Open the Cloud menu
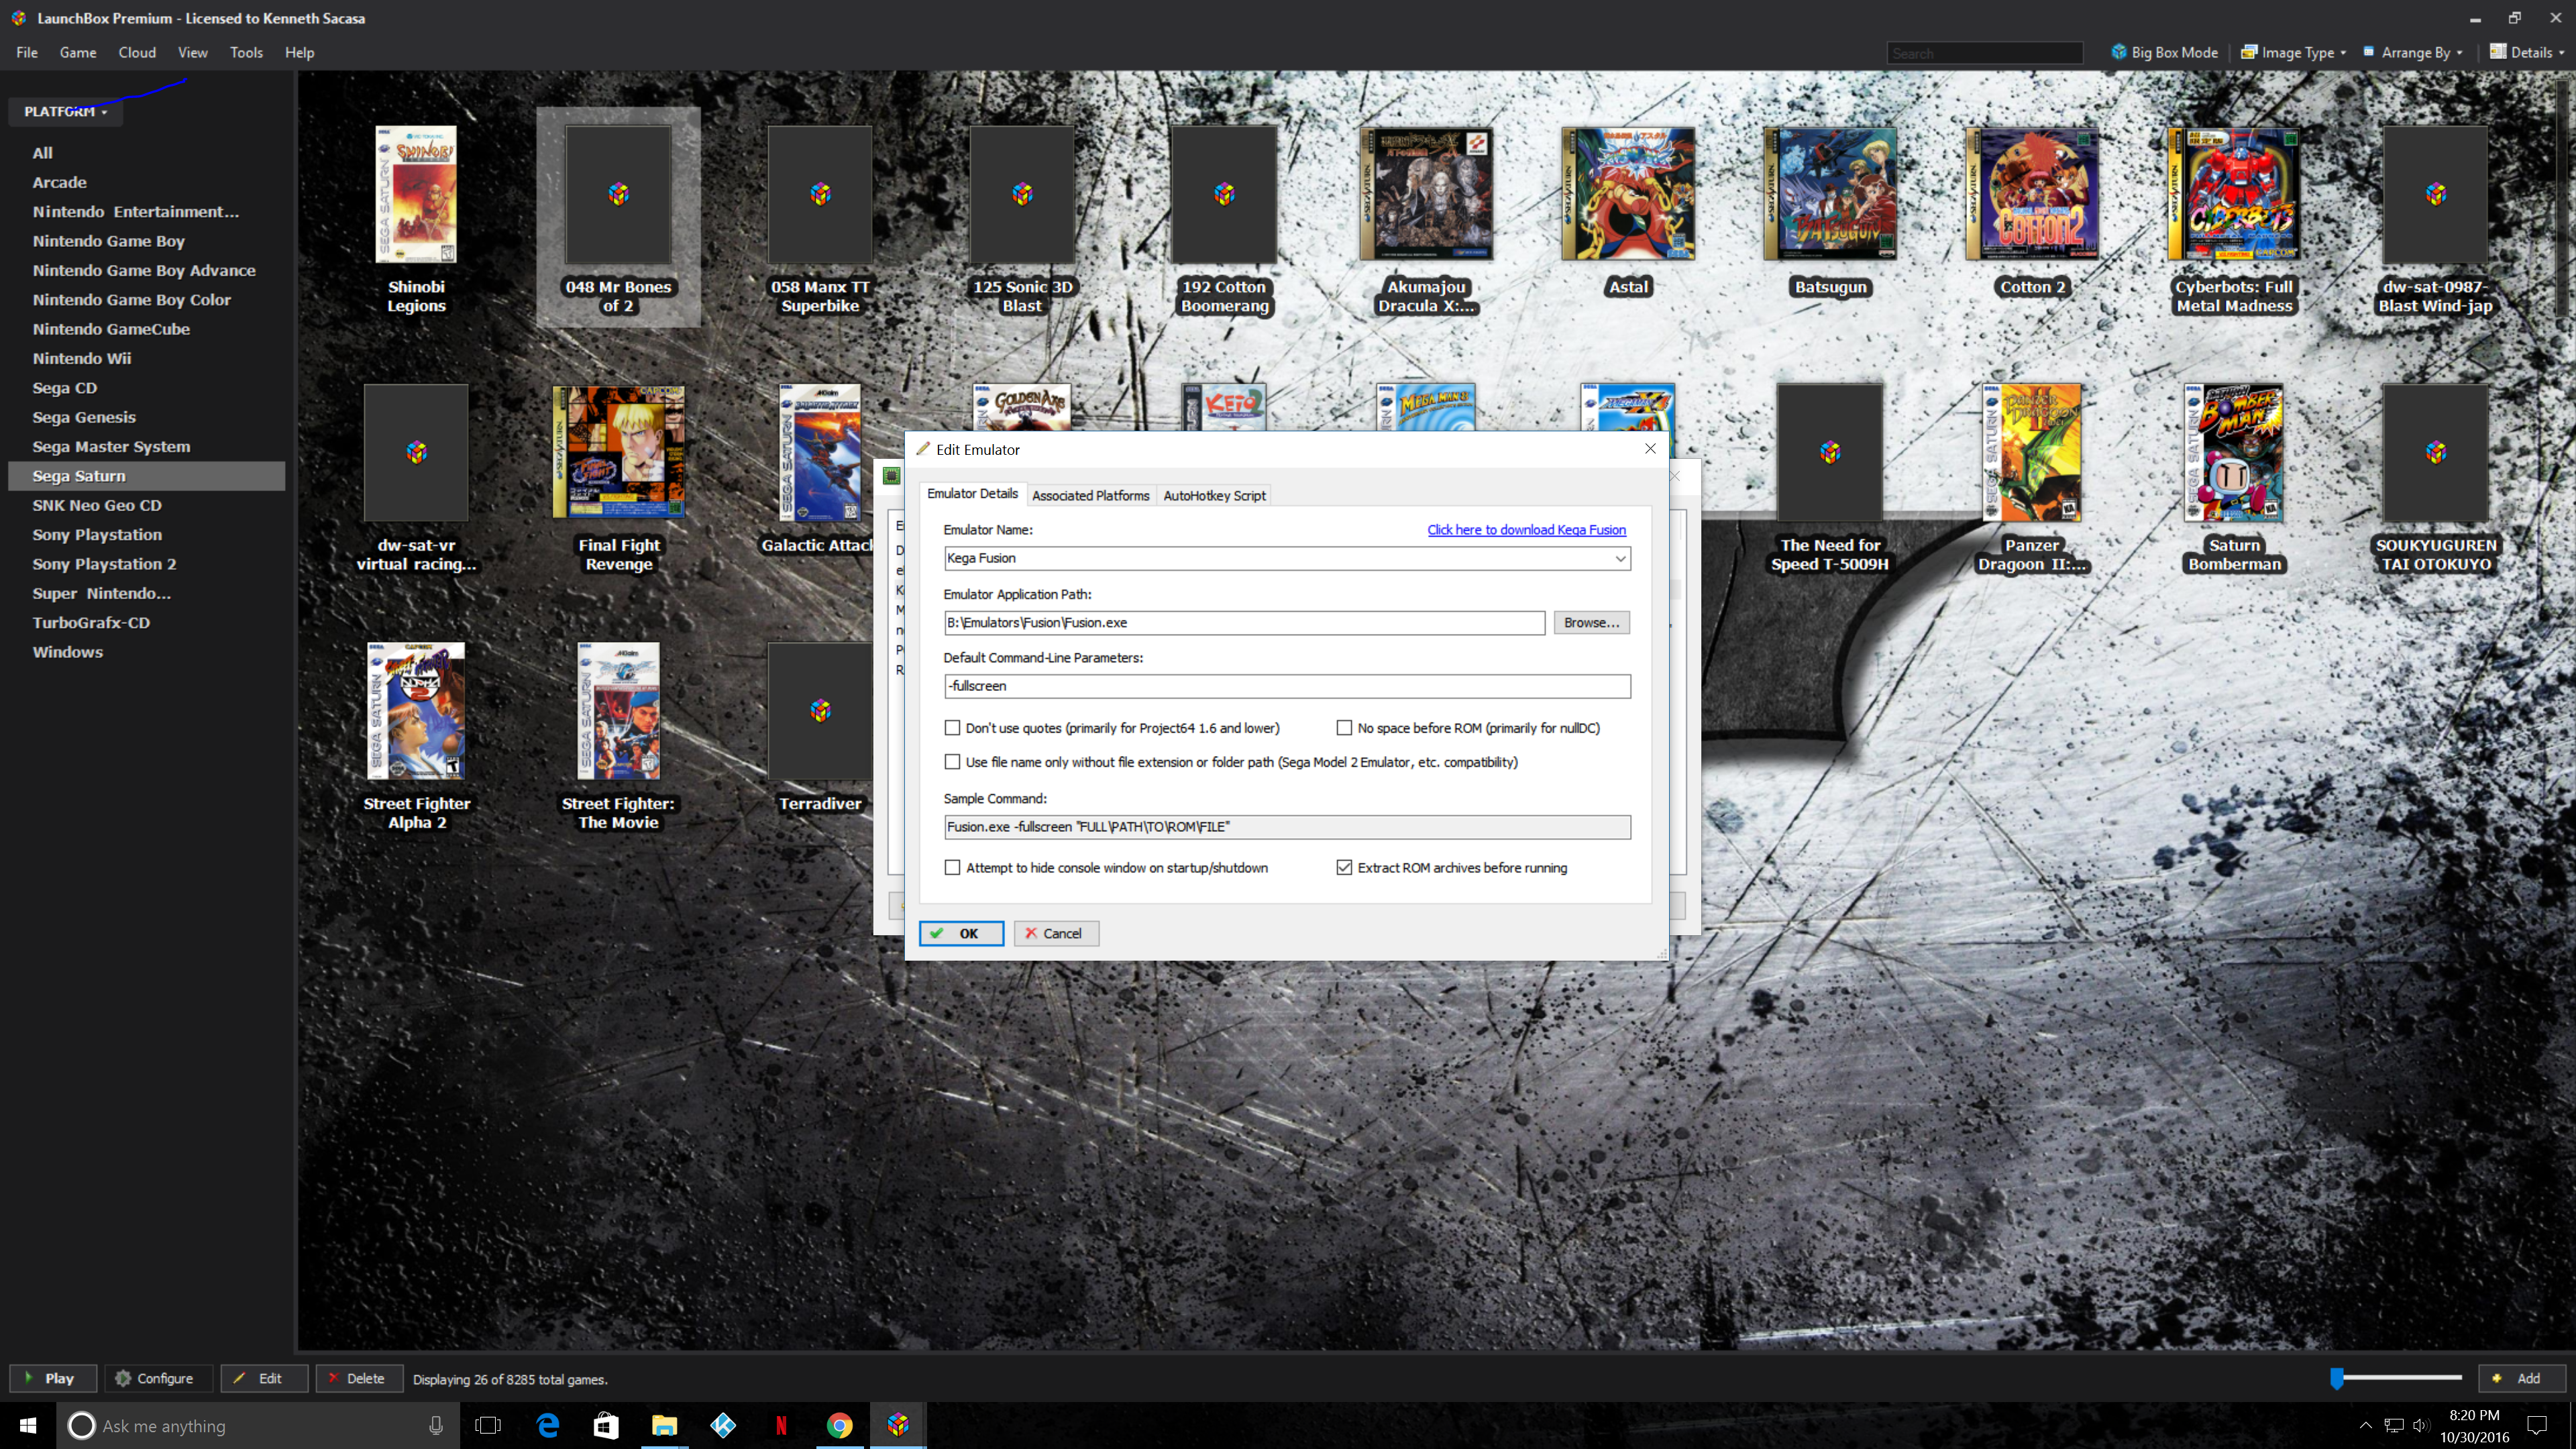The image size is (2576, 1449). (137, 52)
